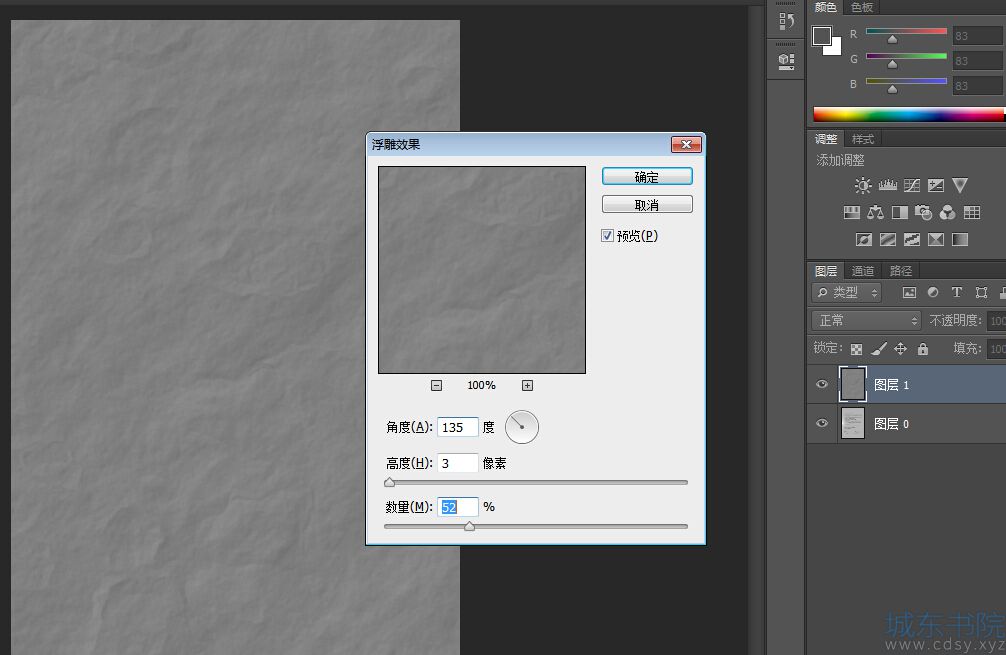
Task: Filter layers by shape layers
Action: (981, 293)
